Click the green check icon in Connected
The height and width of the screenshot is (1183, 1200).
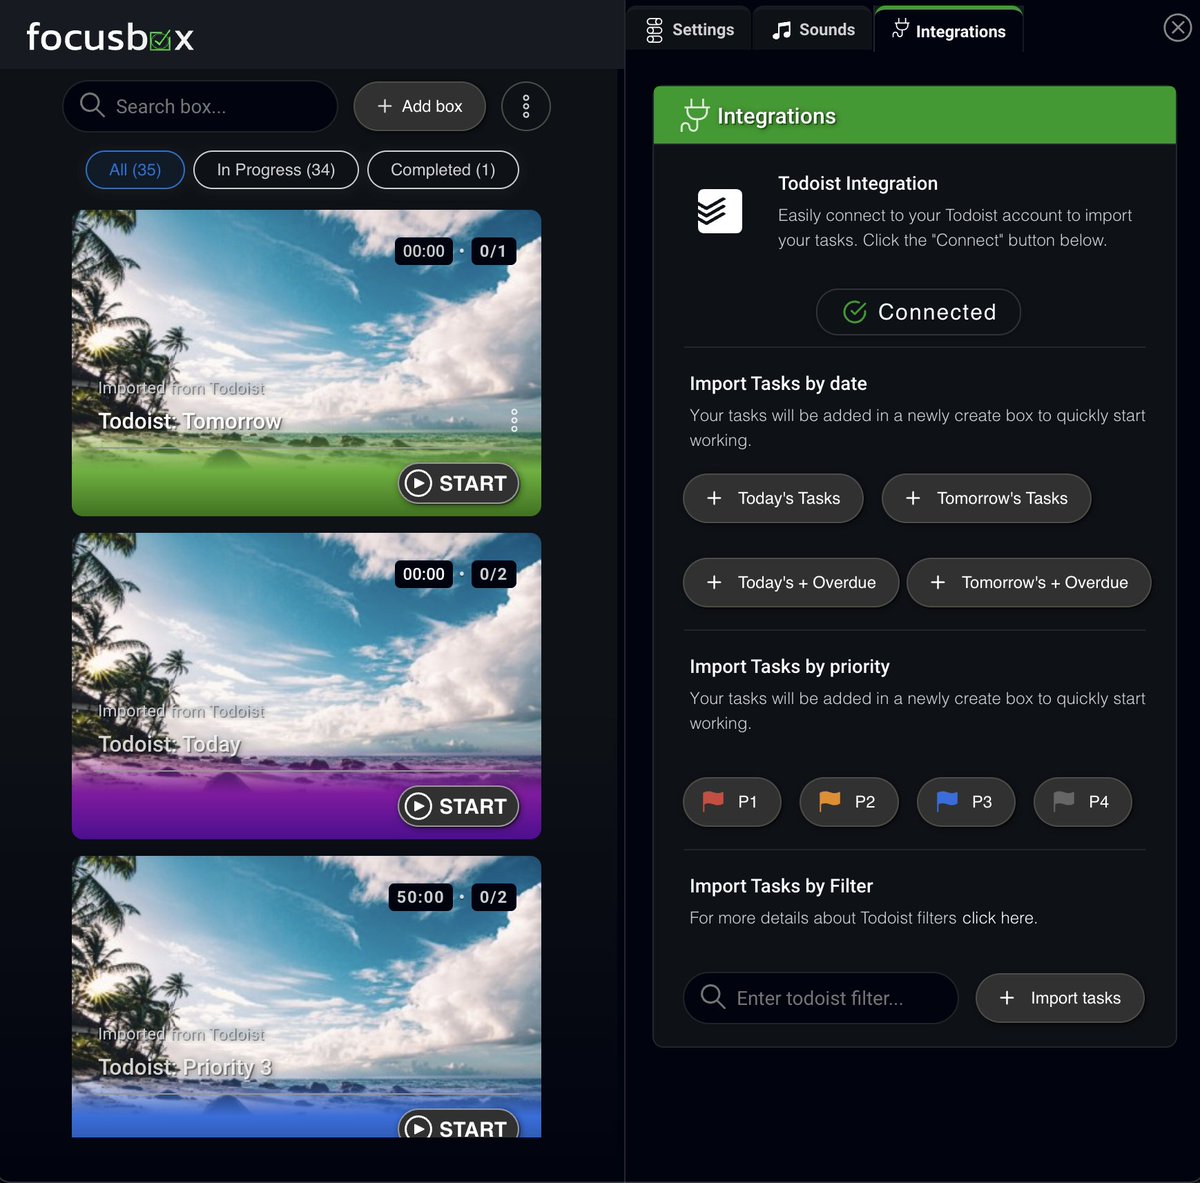click(855, 312)
